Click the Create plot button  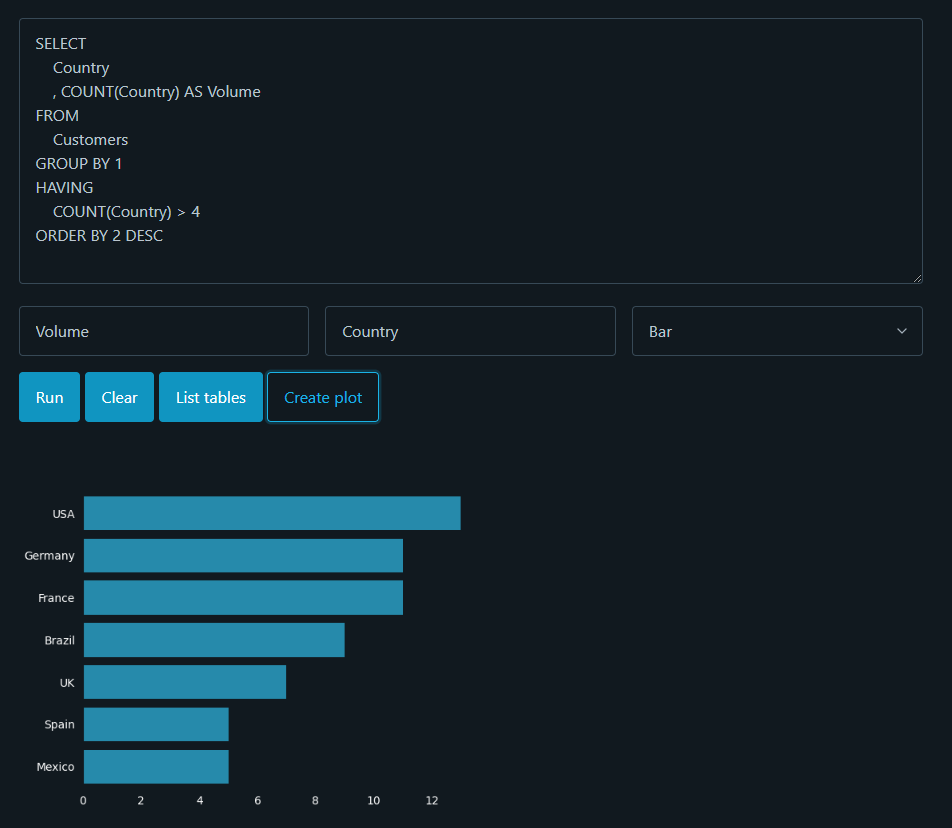click(322, 397)
